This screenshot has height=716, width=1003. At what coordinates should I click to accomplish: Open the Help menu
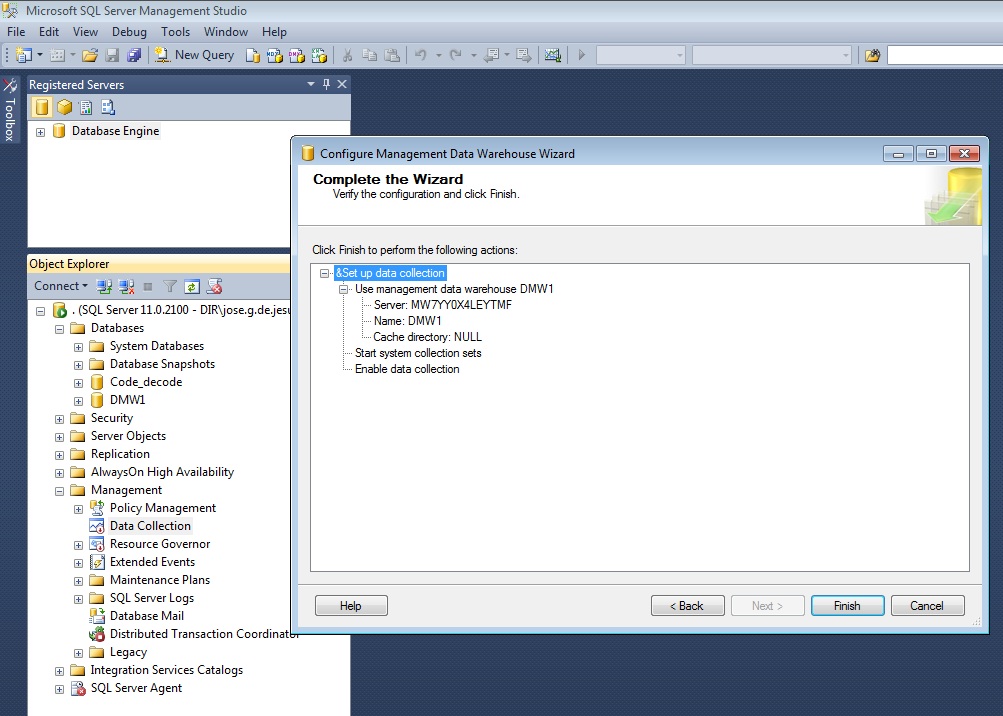point(274,31)
